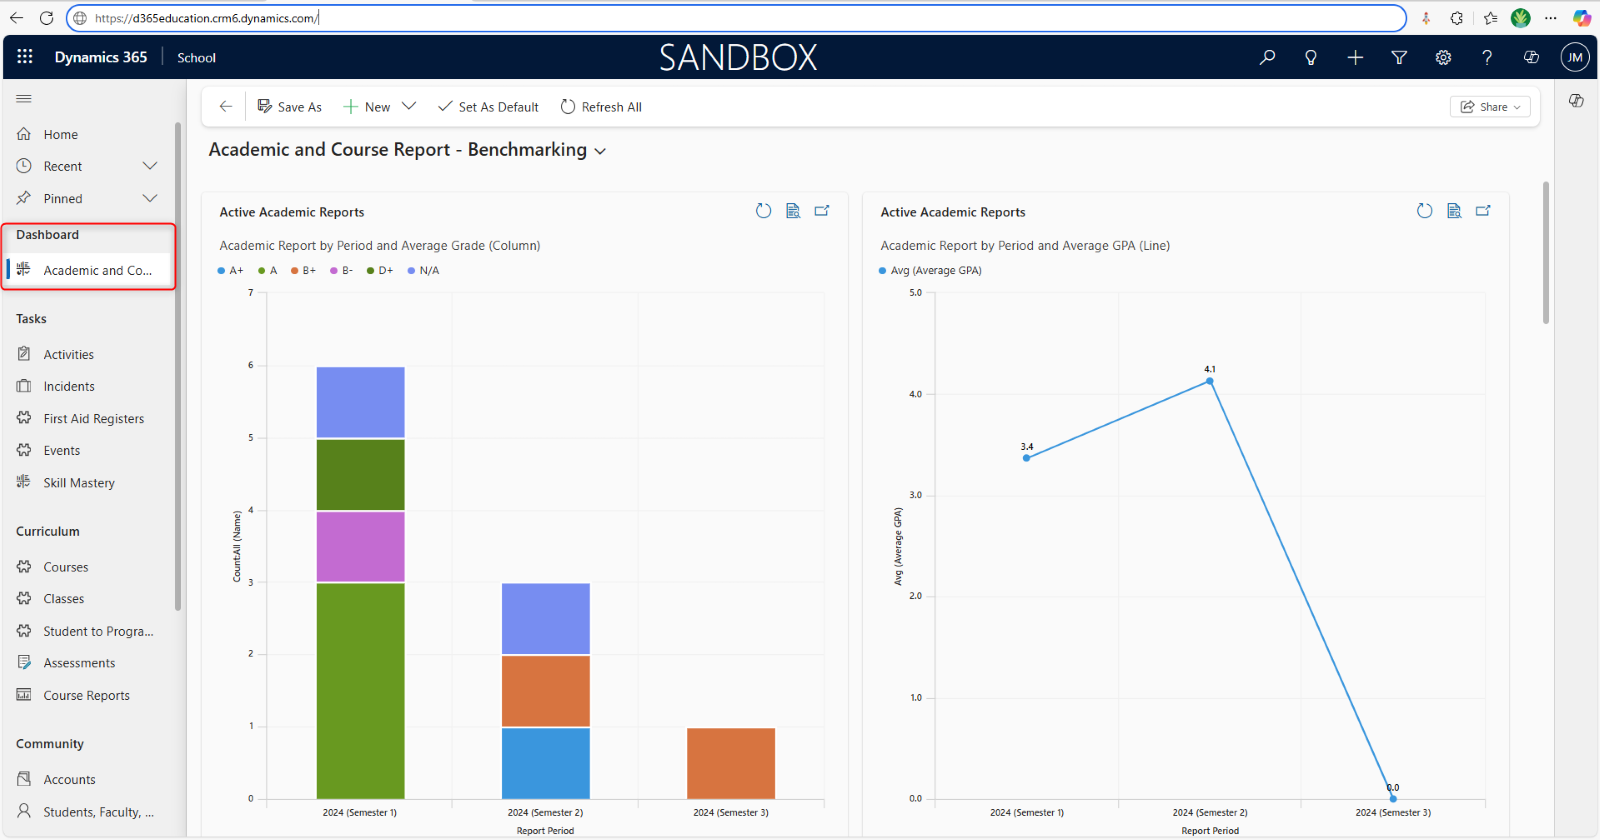The width and height of the screenshot is (1600, 840).
Task: Click the search magnifier icon in header
Action: (1267, 57)
